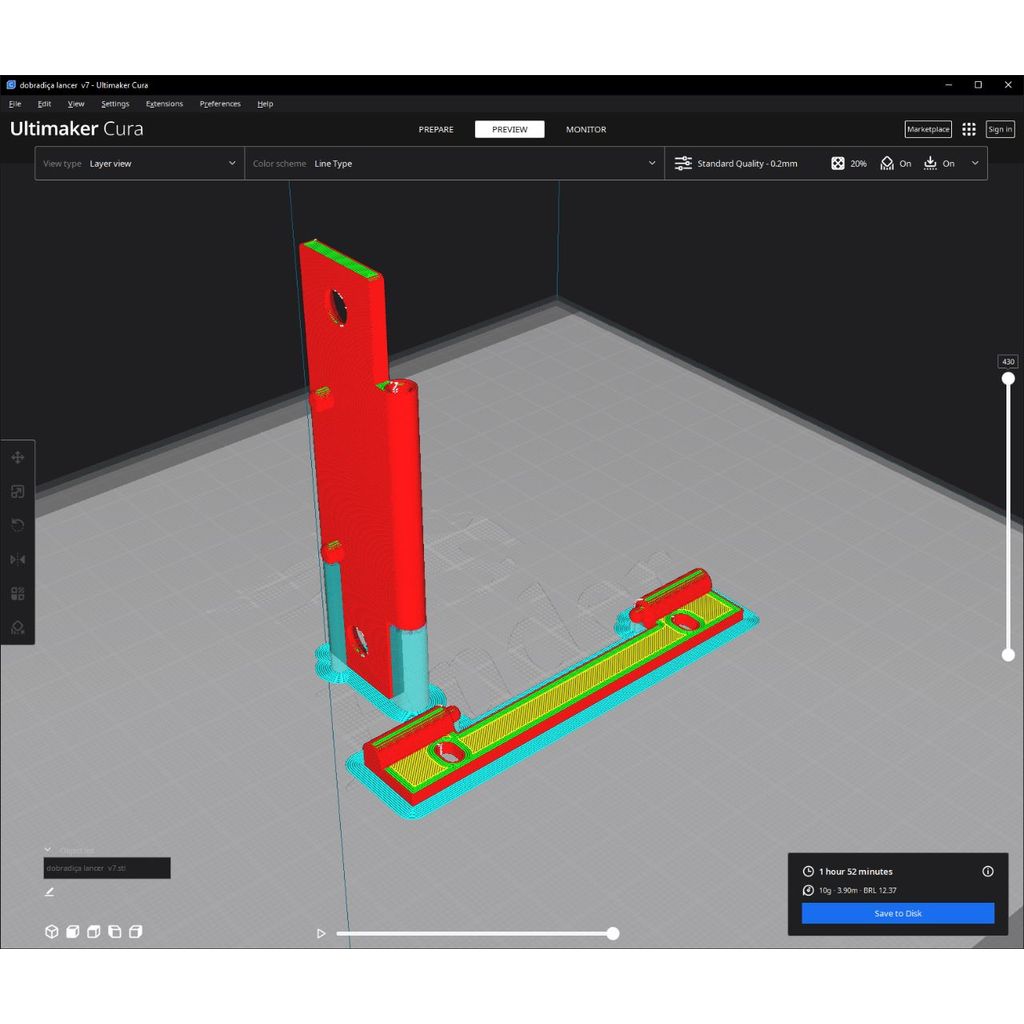Switch to the MONITOR tab
The width and height of the screenshot is (1024, 1024).
click(x=586, y=129)
